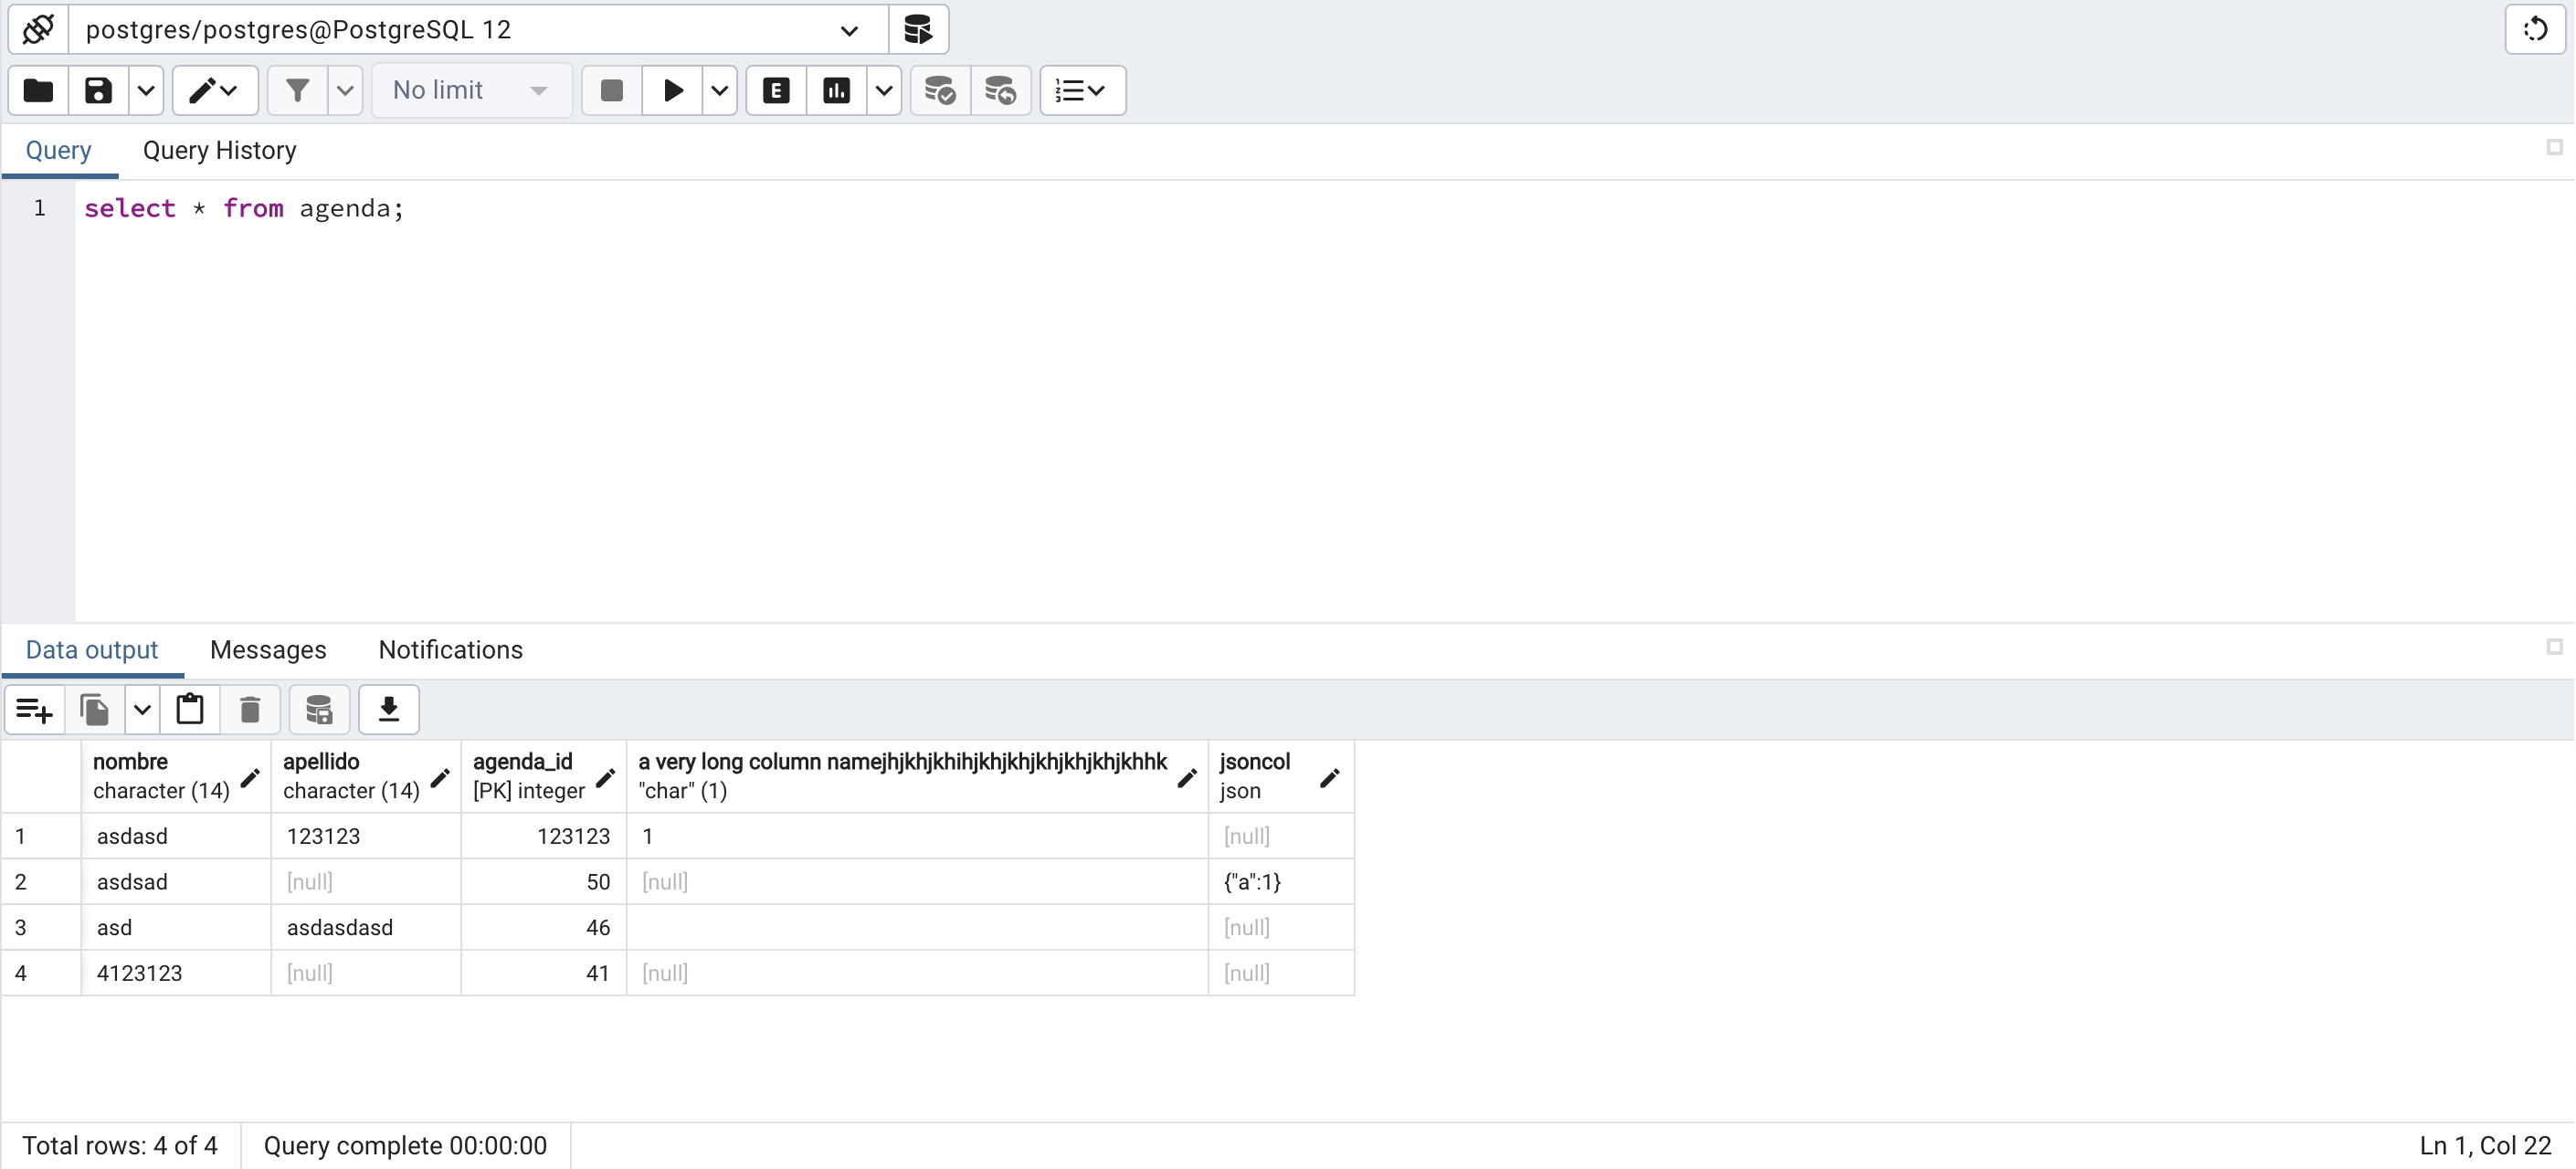This screenshot has width=2576, height=1169.
Task: Open the filter options dropdown arrow
Action: click(x=345, y=91)
